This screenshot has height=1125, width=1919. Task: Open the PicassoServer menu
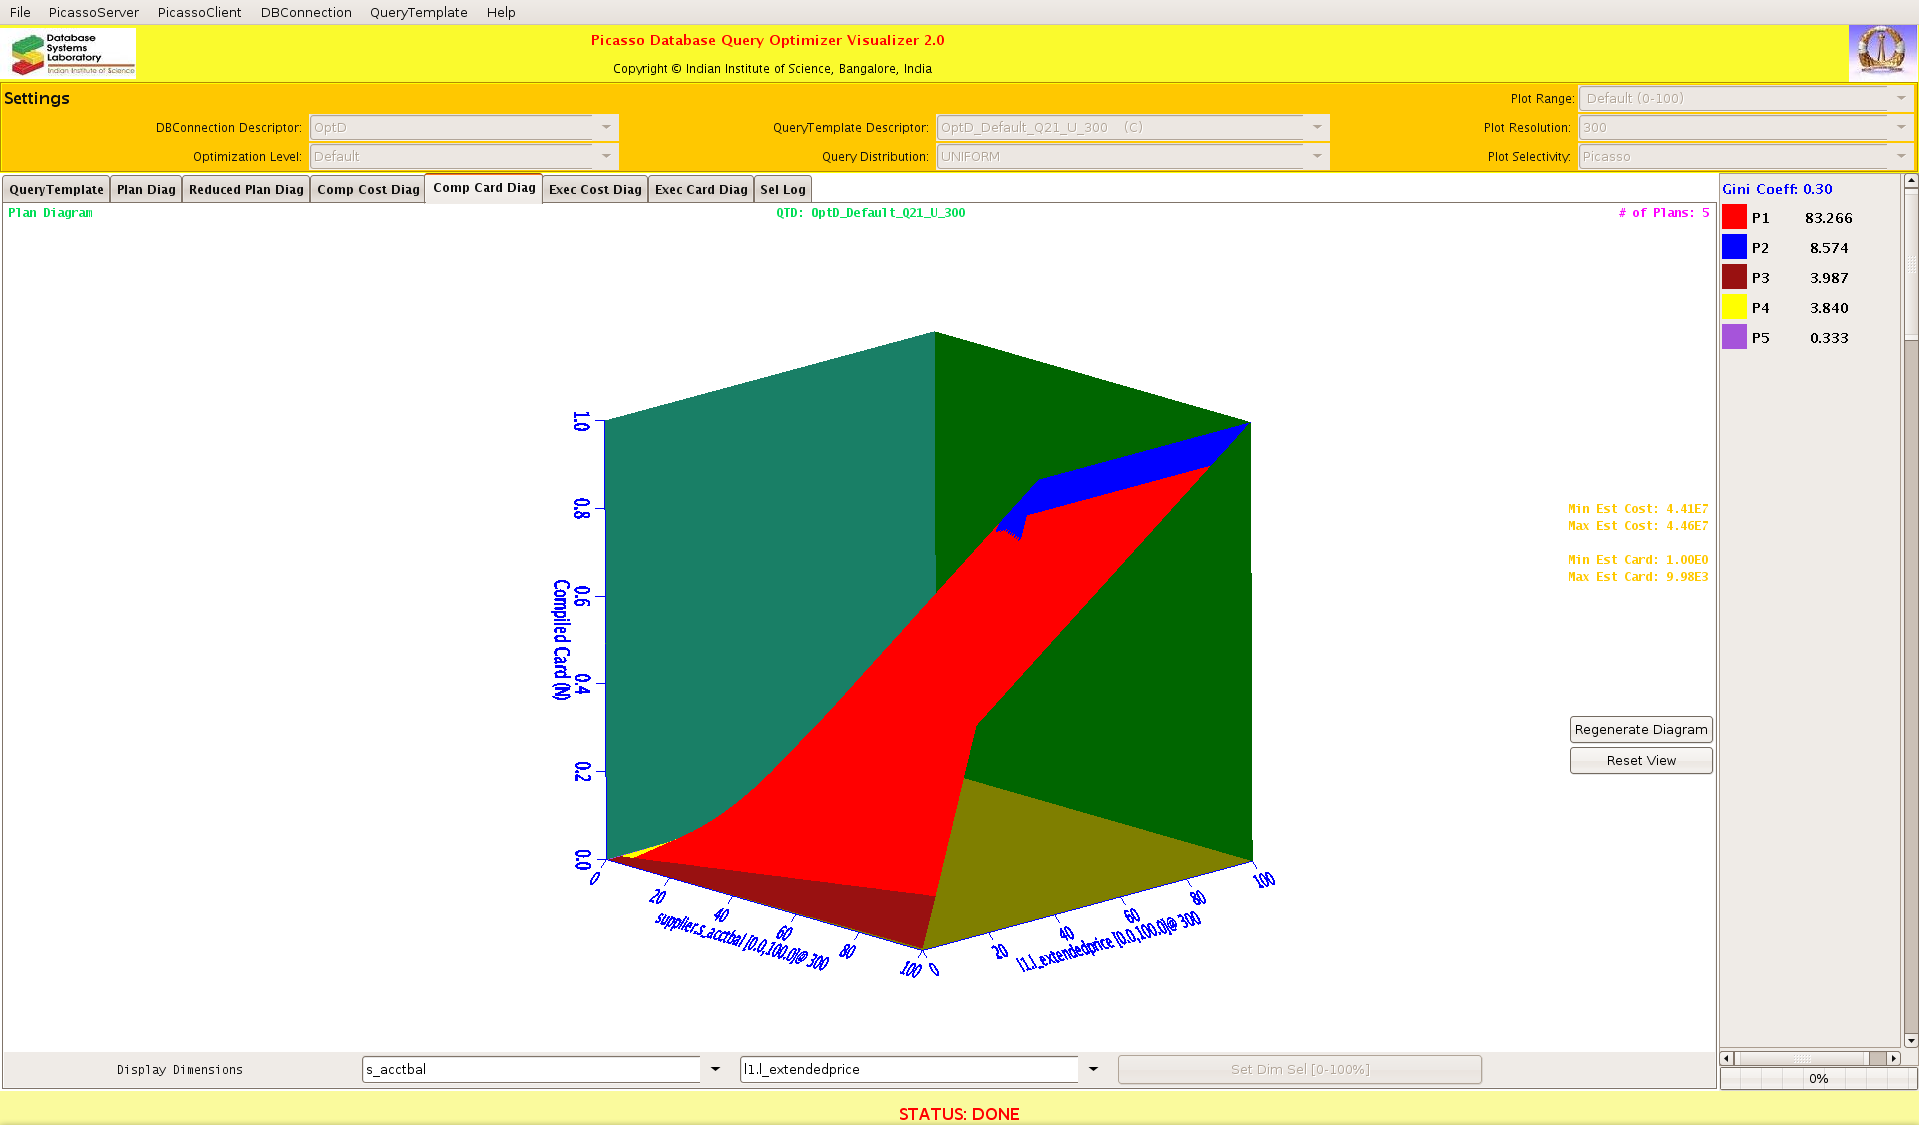point(94,13)
